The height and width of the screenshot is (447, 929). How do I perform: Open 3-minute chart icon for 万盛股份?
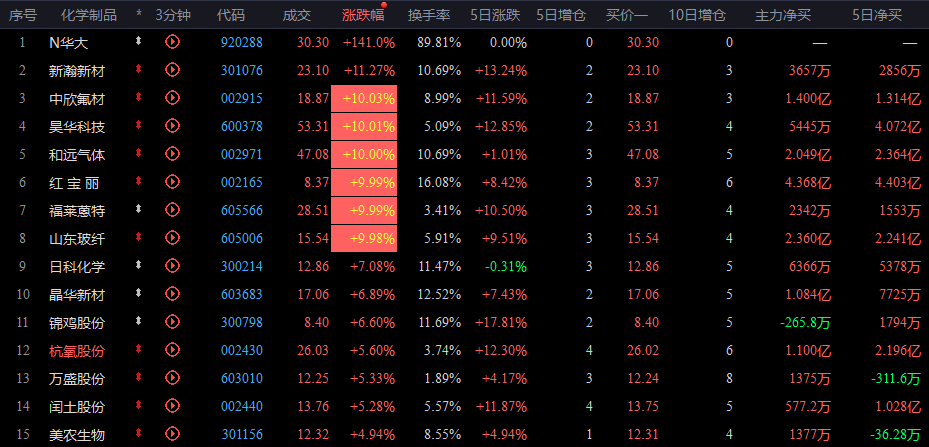coord(172,378)
